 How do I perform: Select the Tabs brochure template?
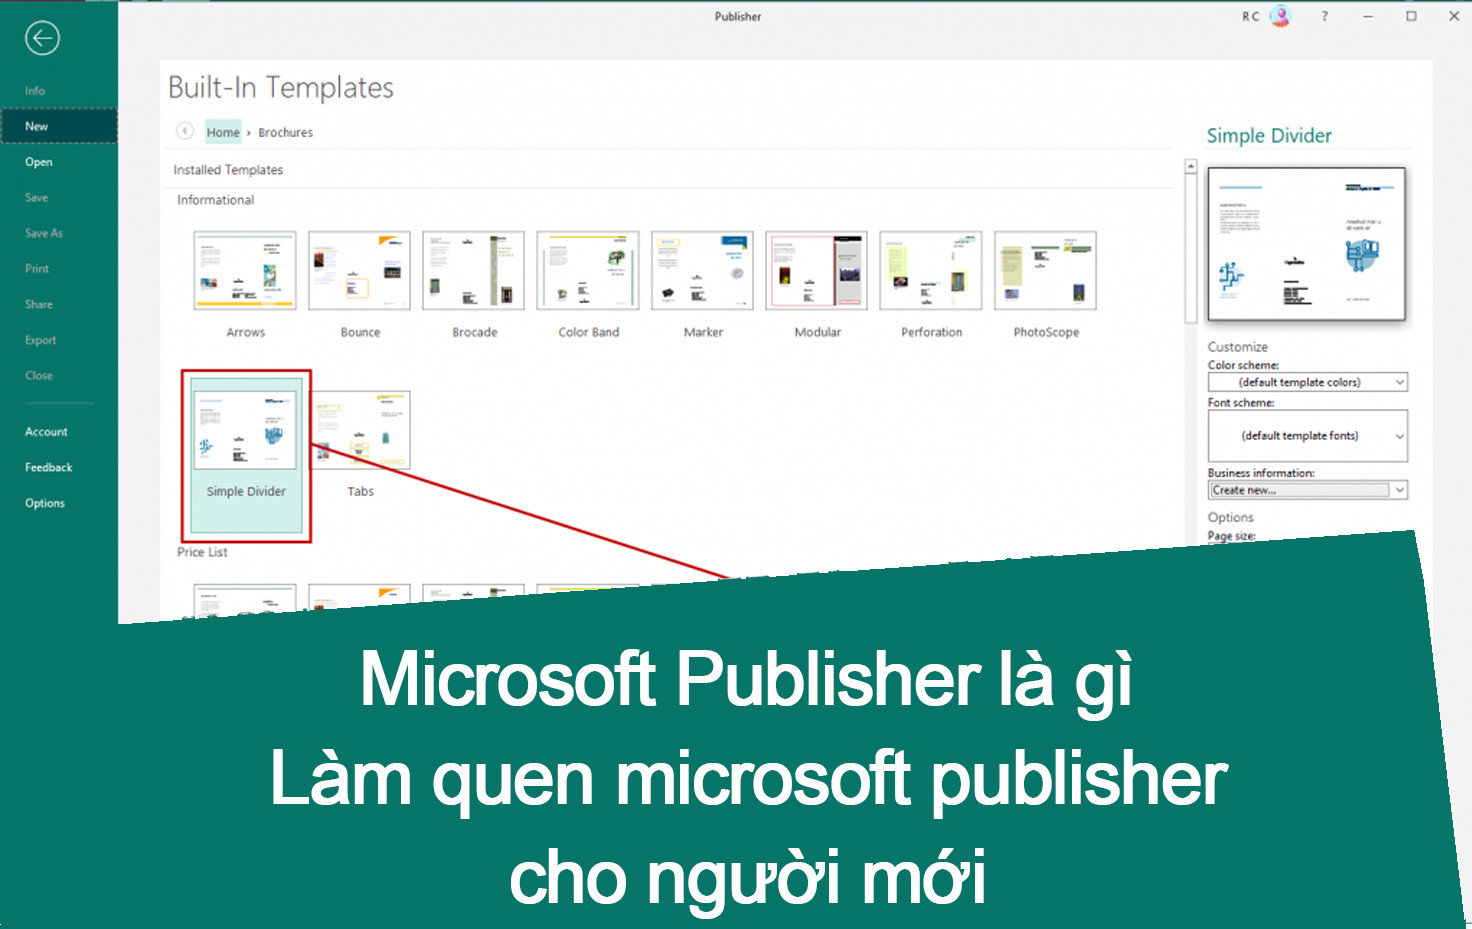pyautogui.click(x=361, y=445)
